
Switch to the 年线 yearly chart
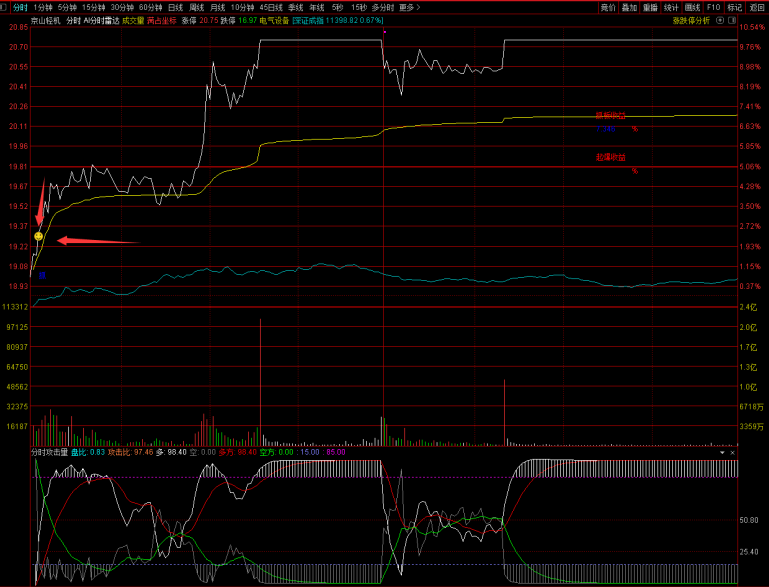click(317, 7)
